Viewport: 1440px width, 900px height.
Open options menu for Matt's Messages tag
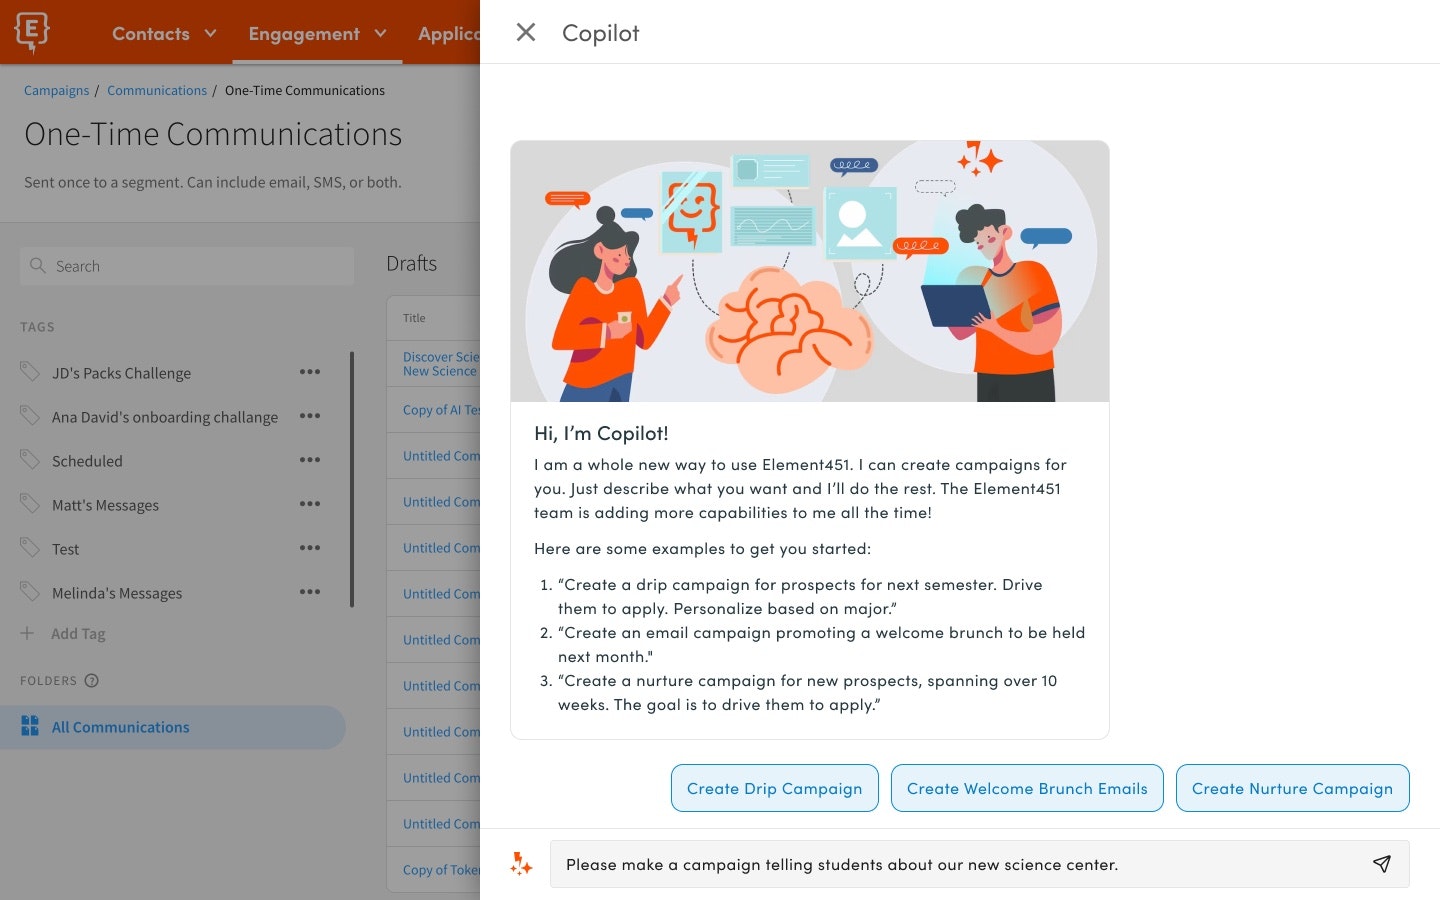310,504
